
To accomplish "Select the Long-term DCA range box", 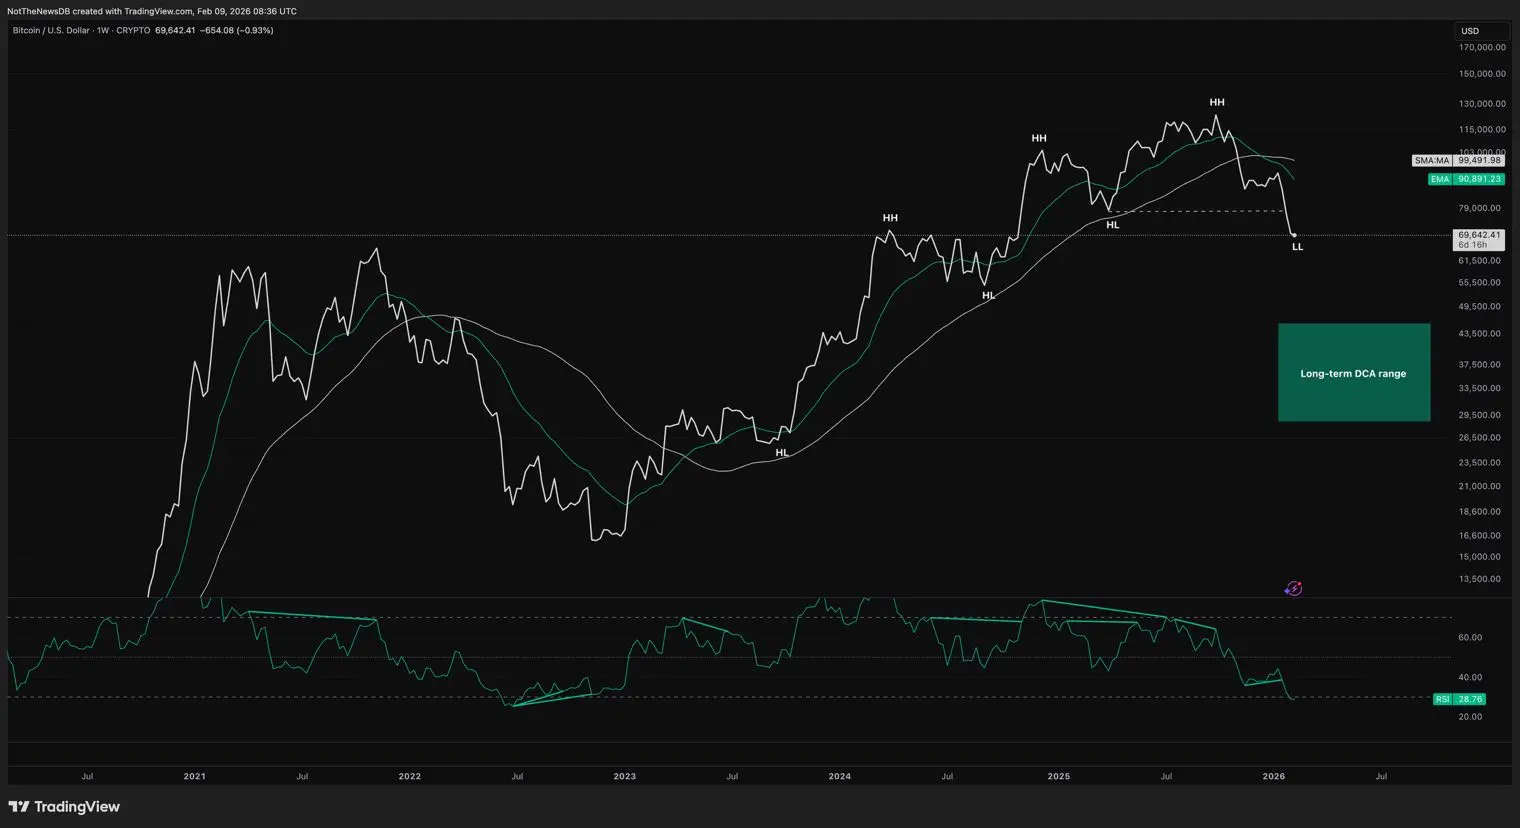I will 1354,372.
